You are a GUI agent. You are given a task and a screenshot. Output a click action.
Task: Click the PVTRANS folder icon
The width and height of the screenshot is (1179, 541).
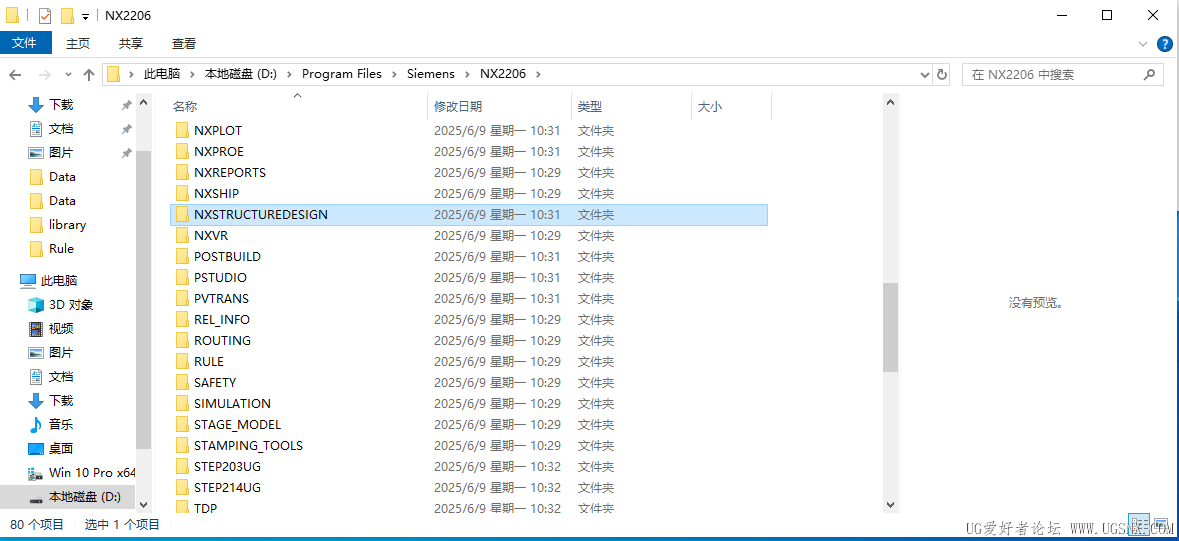tap(181, 299)
